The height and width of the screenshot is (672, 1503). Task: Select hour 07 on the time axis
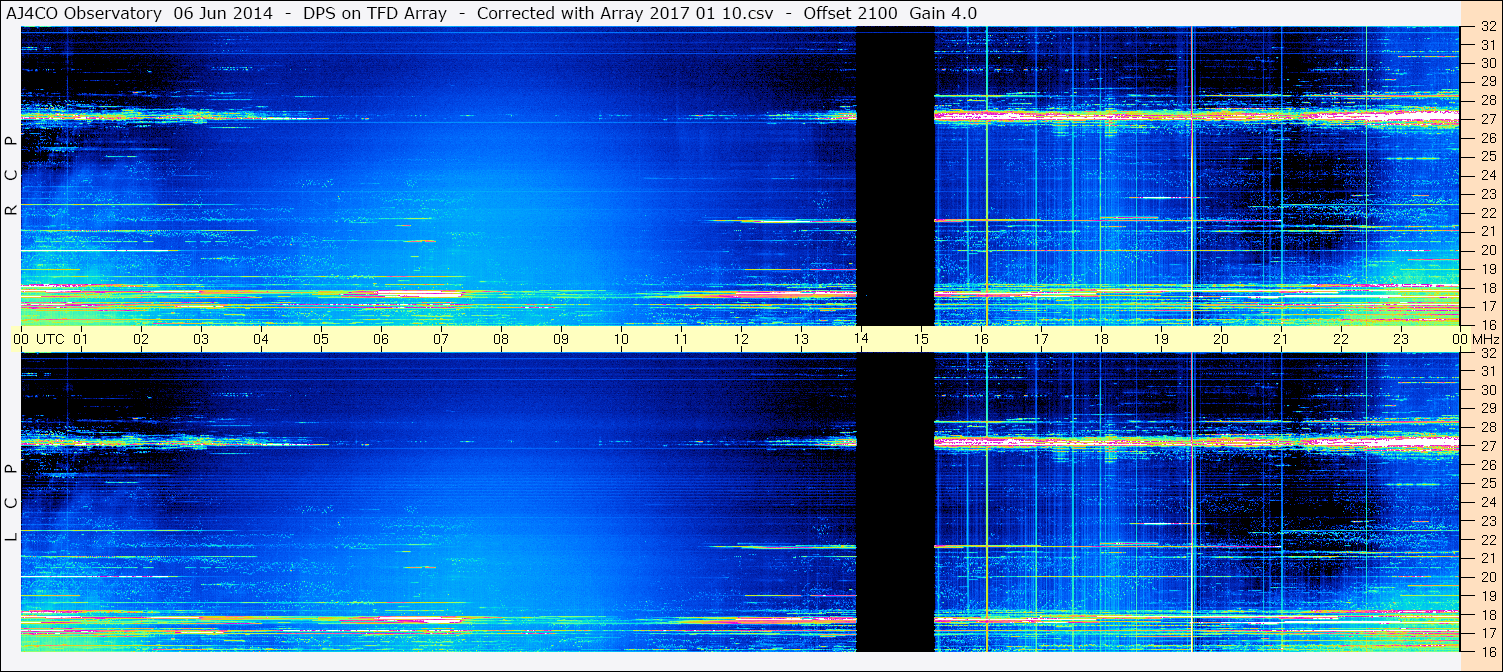(441, 339)
